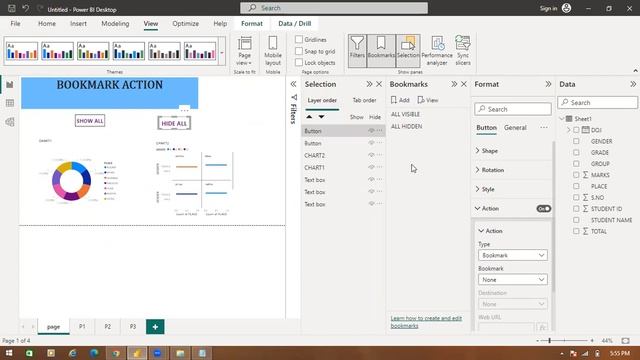Add a new bookmark
This screenshot has width=640, height=360.
coord(400,100)
